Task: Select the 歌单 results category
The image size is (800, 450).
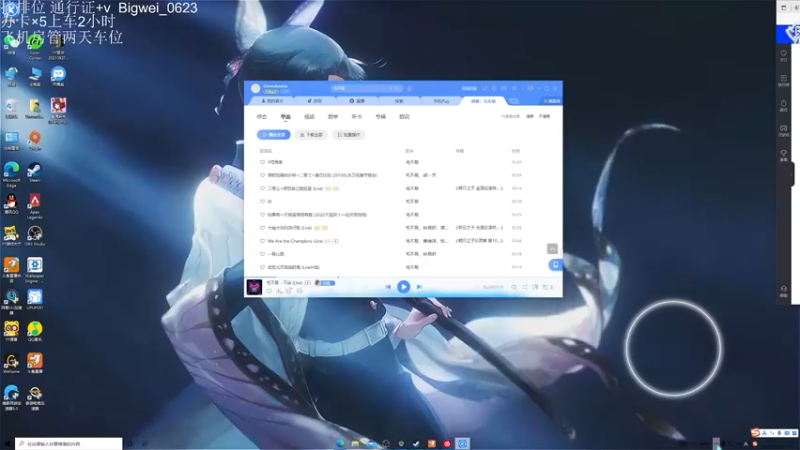Action: tap(333, 117)
